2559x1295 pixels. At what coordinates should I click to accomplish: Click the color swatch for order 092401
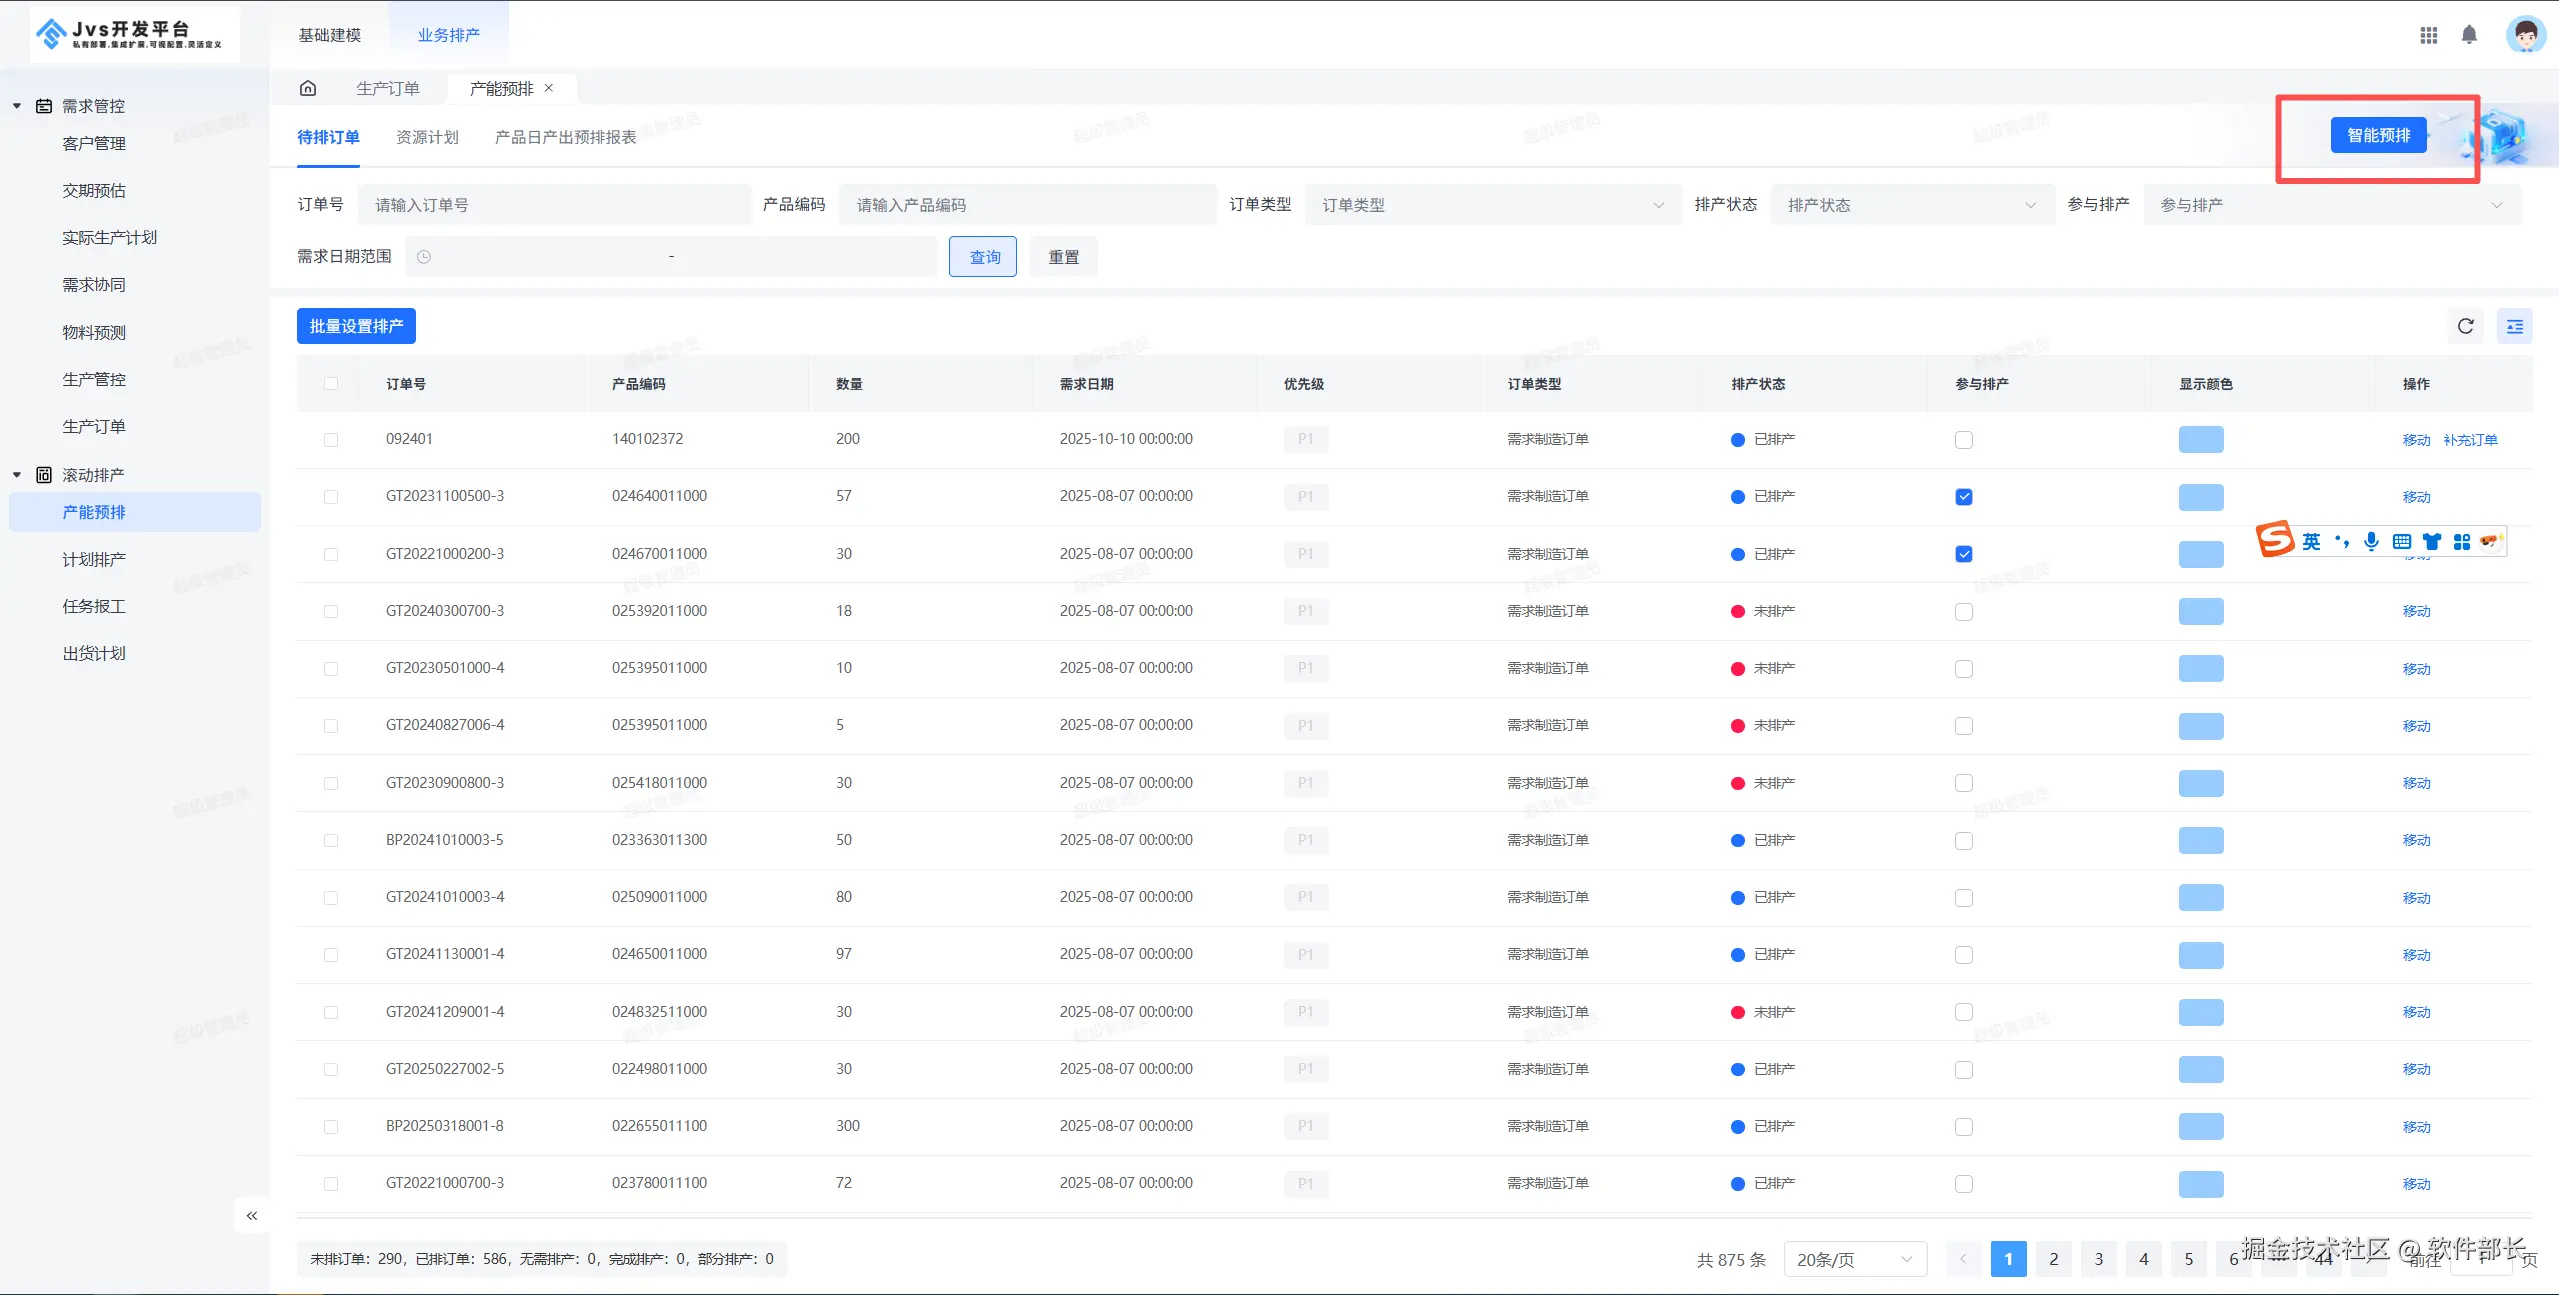[x=2200, y=440]
